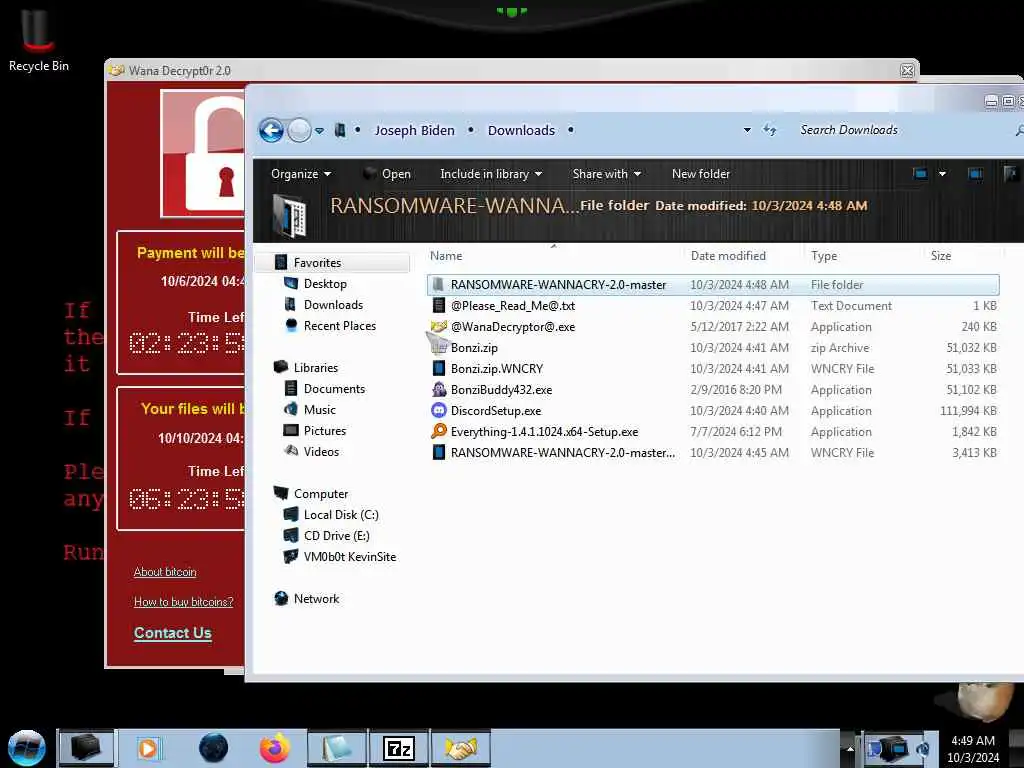Click the Explorer forward arrow button
The width and height of the screenshot is (1024, 768).
coord(299,131)
